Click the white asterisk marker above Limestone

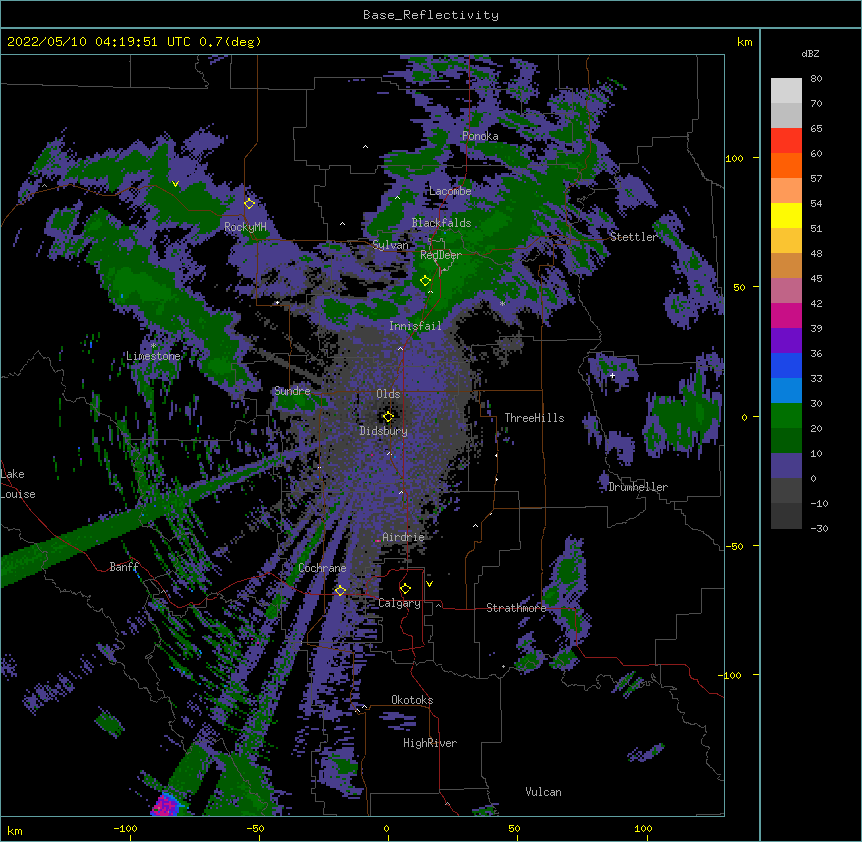[x=154, y=346]
